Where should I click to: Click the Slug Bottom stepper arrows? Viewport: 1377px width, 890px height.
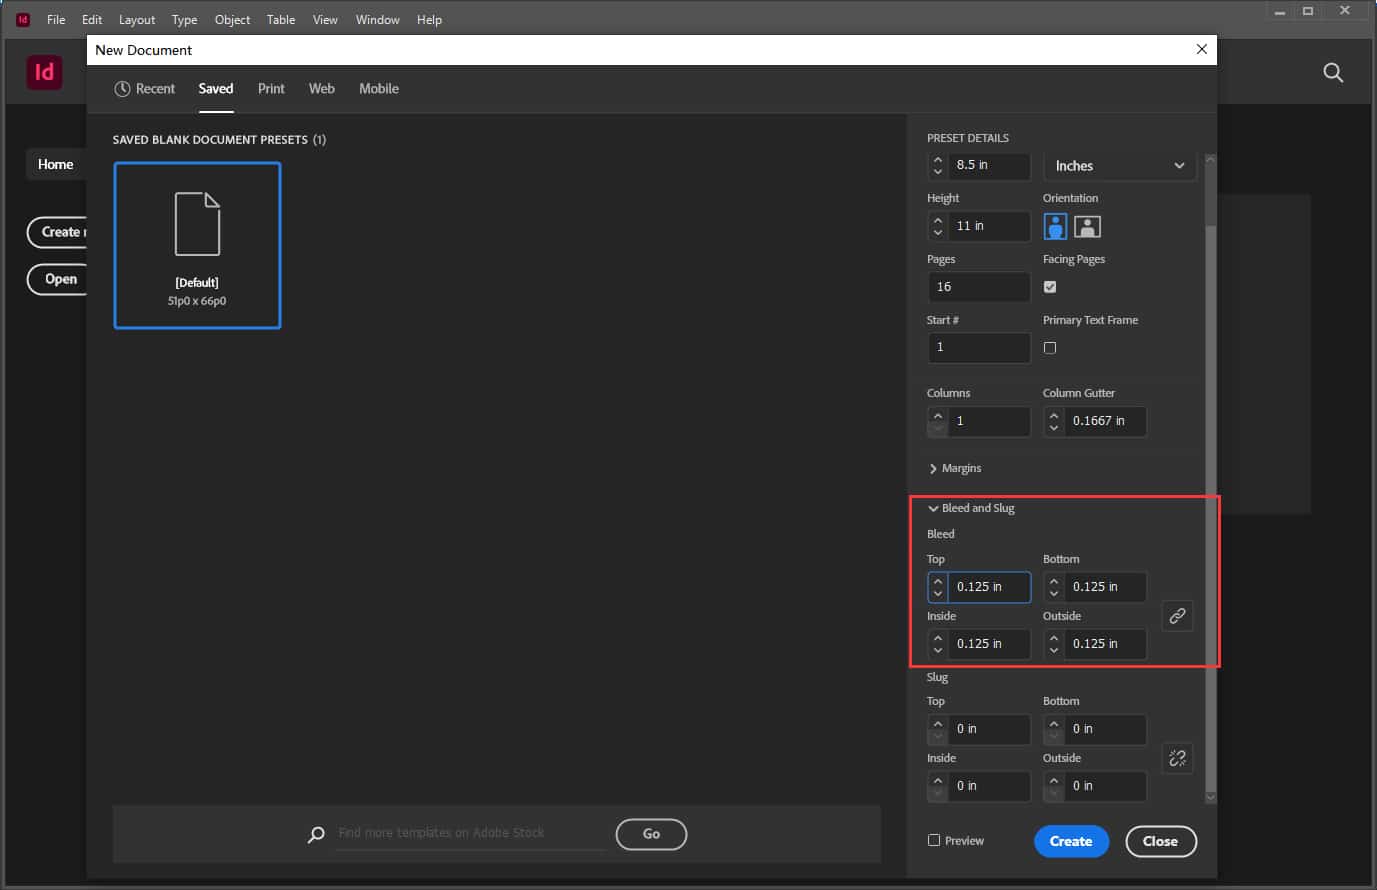click(1054, 729)
